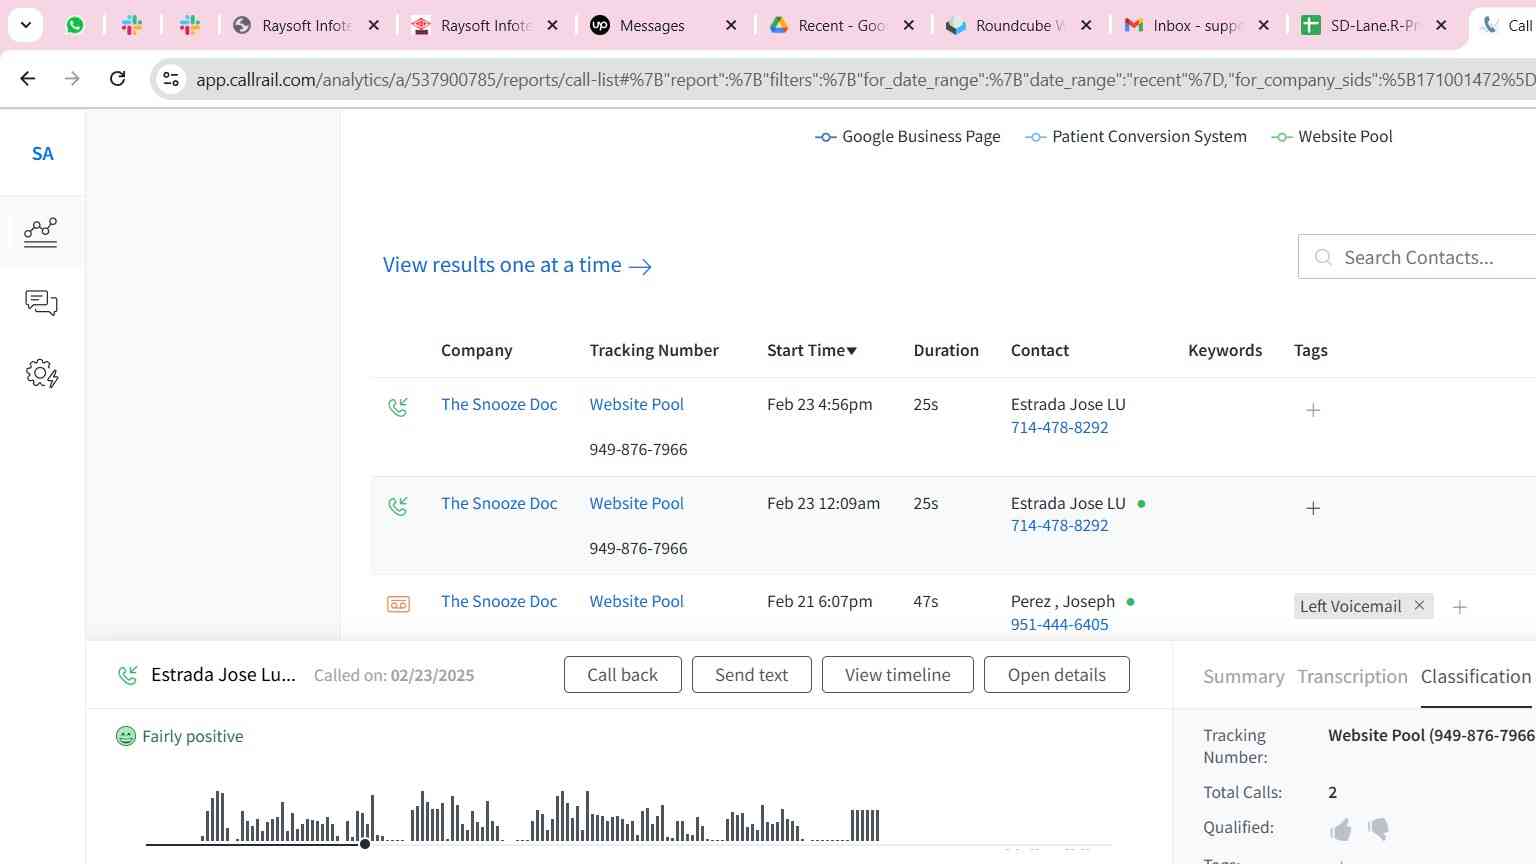The image size is (1536, 864).
Task: Remove the Left Voicemail tag
Action: [x=1419, y=606]
